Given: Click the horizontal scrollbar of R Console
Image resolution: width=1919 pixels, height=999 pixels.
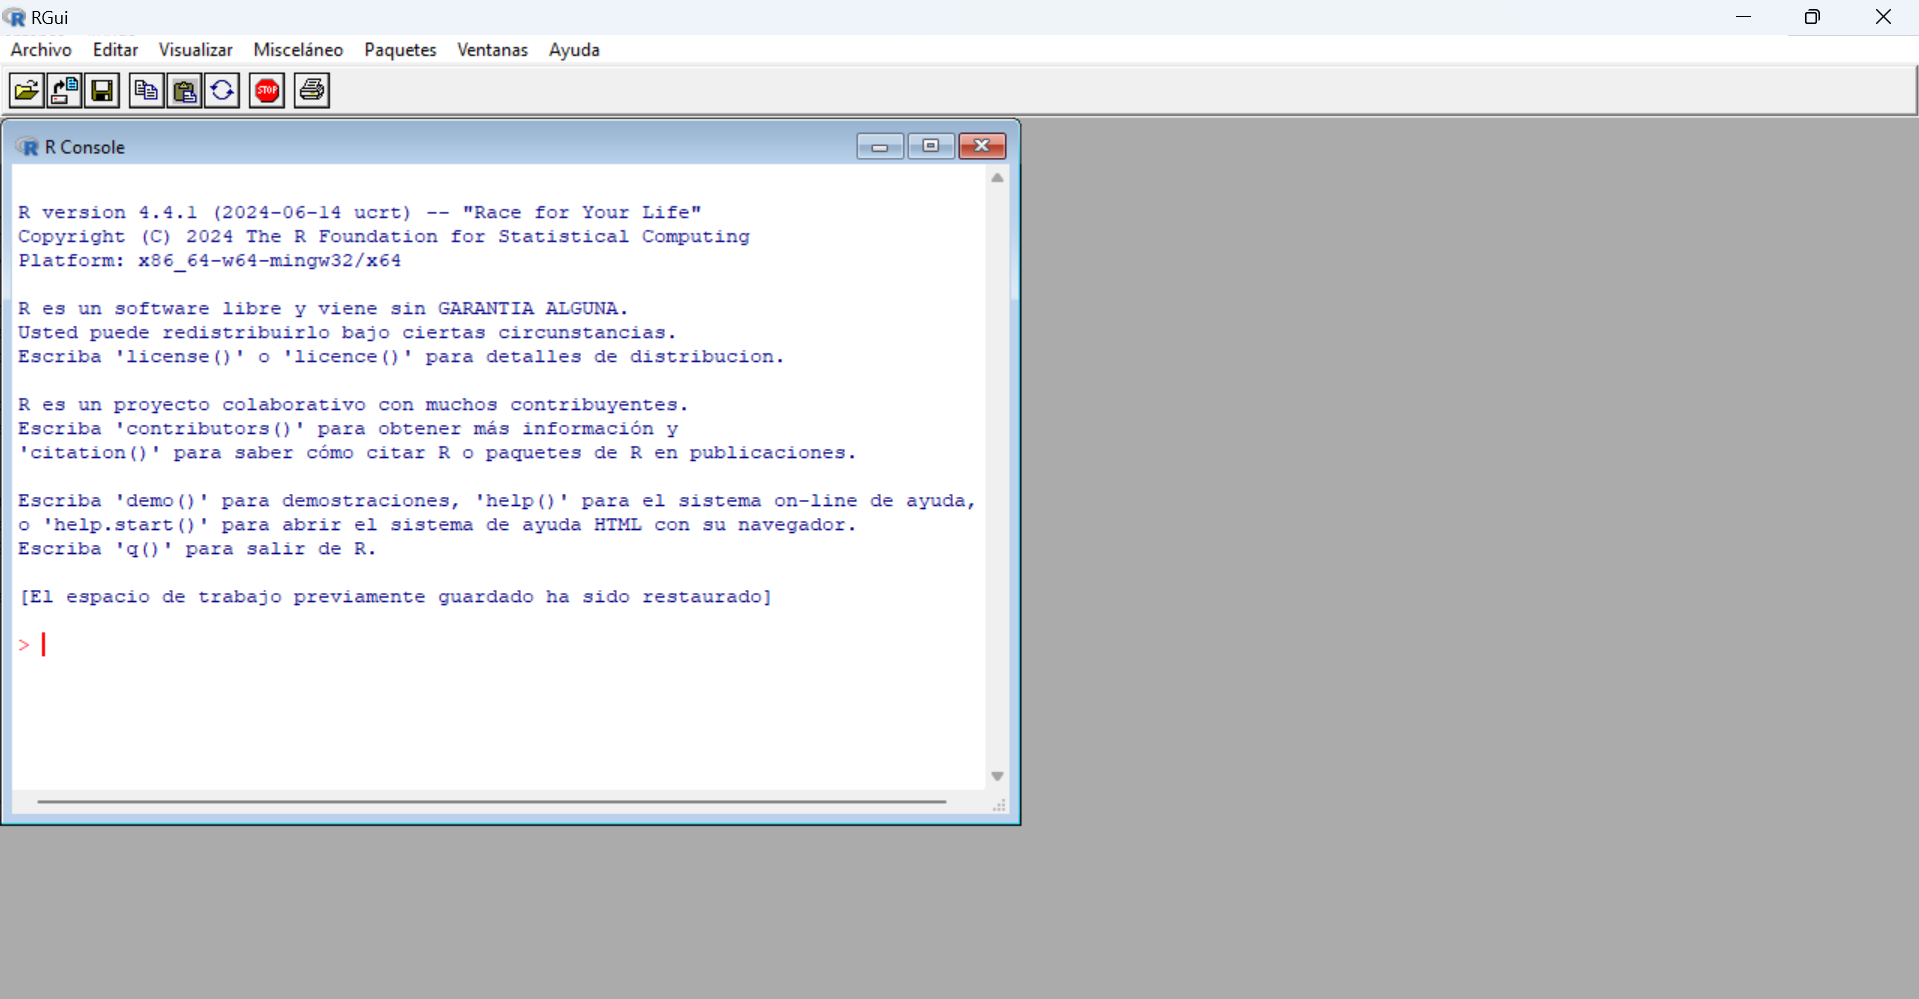Looking at the screenshot, I should point(491,801).
